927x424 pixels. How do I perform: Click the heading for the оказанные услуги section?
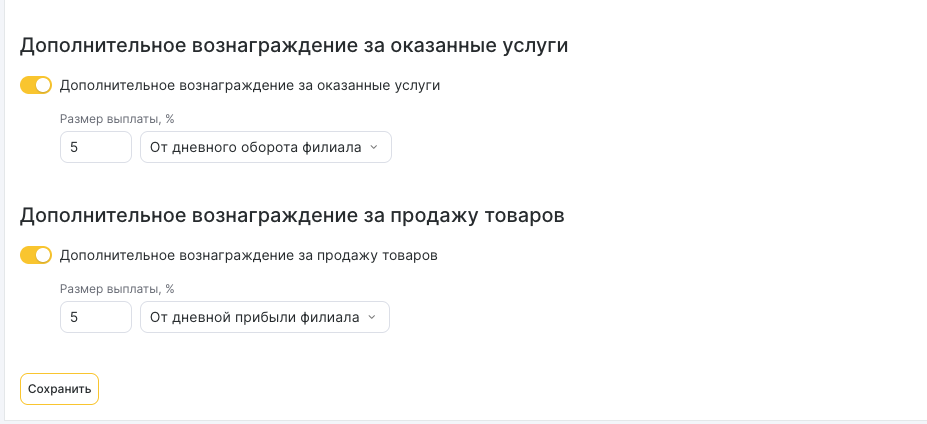point(294,46)
